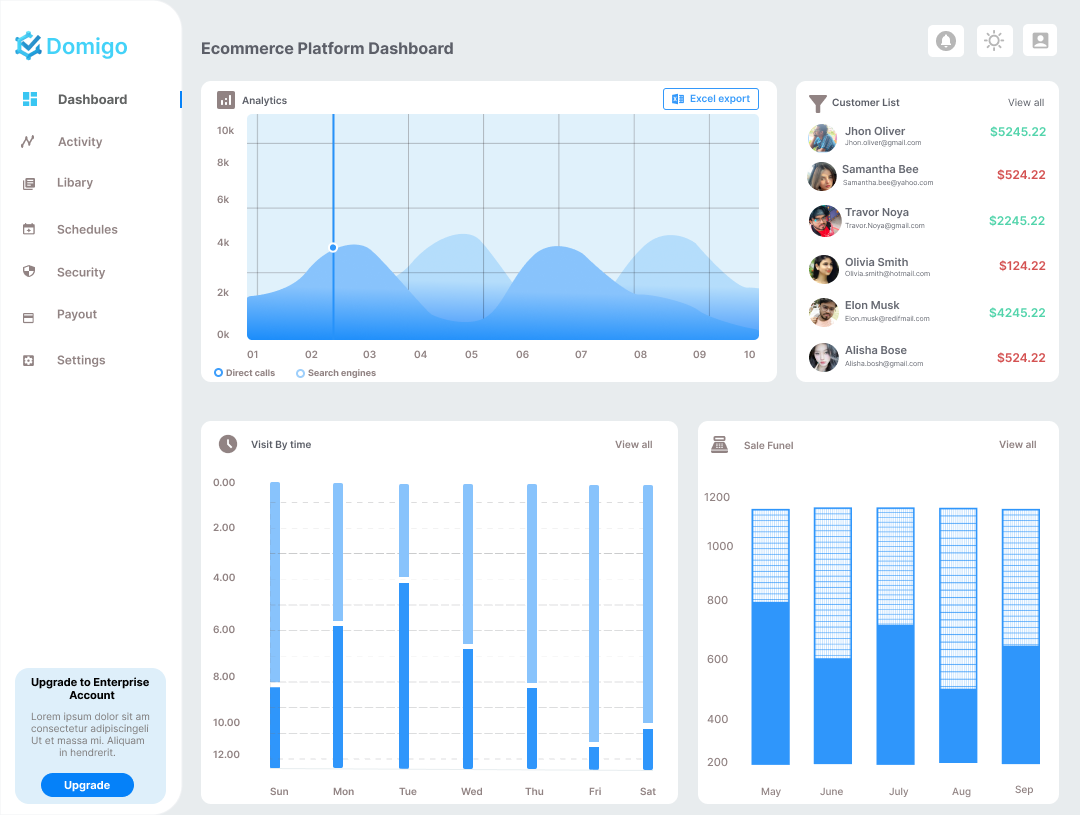This screenshot has height=815, width=1080.
Task: Click the Domigo logo
Action: (71, 46)
